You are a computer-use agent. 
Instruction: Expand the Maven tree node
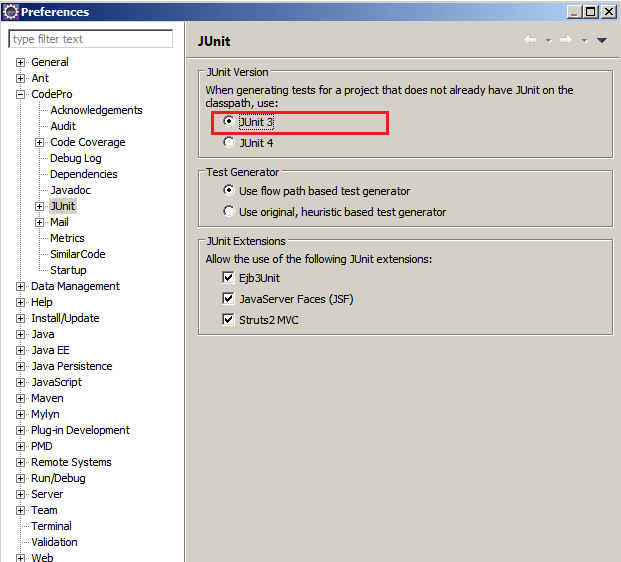tap(20, 399)
